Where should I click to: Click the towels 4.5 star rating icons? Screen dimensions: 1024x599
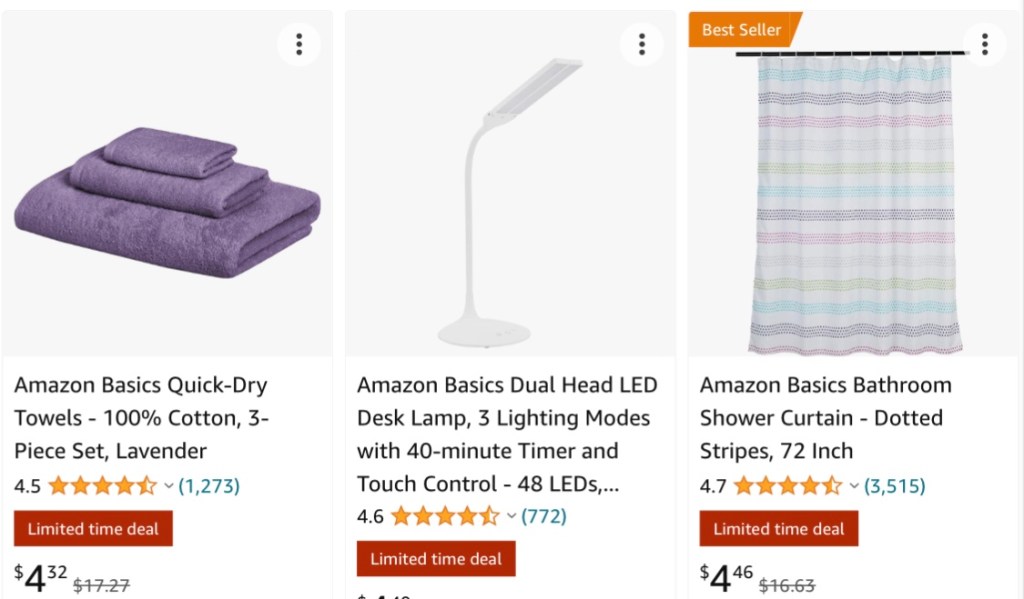coord(102,487)
